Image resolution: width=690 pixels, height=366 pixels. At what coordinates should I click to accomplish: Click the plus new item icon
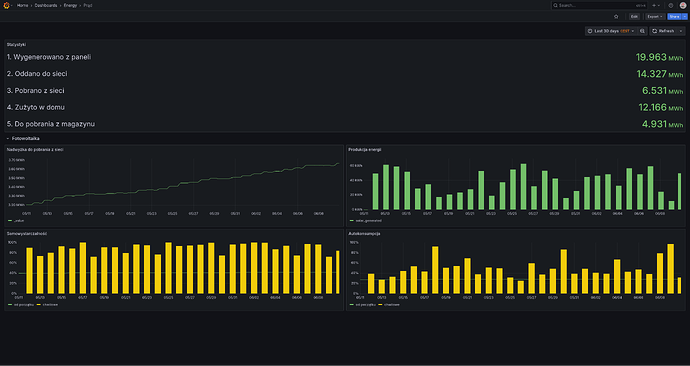[x=655, y=5]
